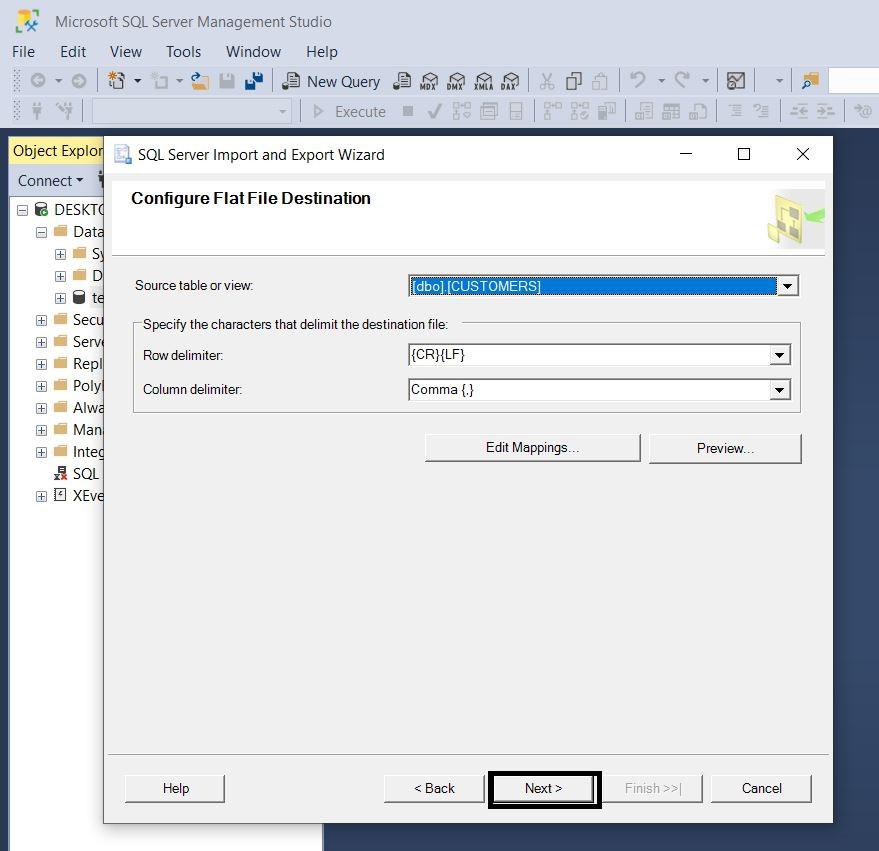This screenshot has width=879, height=851.
Task: Click the Redo arrow icon
Action: point(682,80)
